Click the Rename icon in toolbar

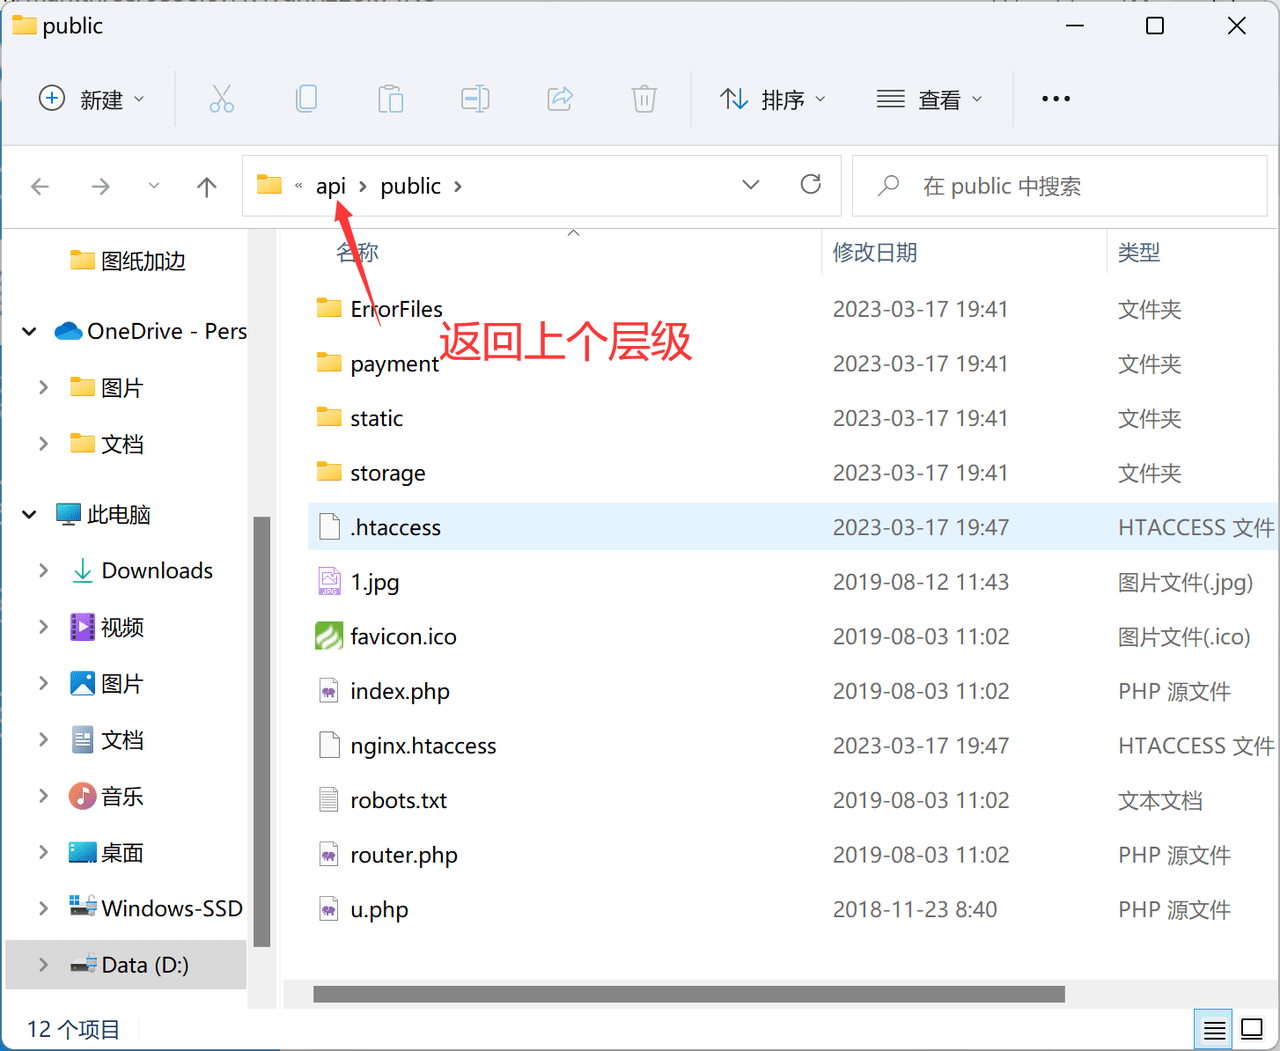pos(475,99)
